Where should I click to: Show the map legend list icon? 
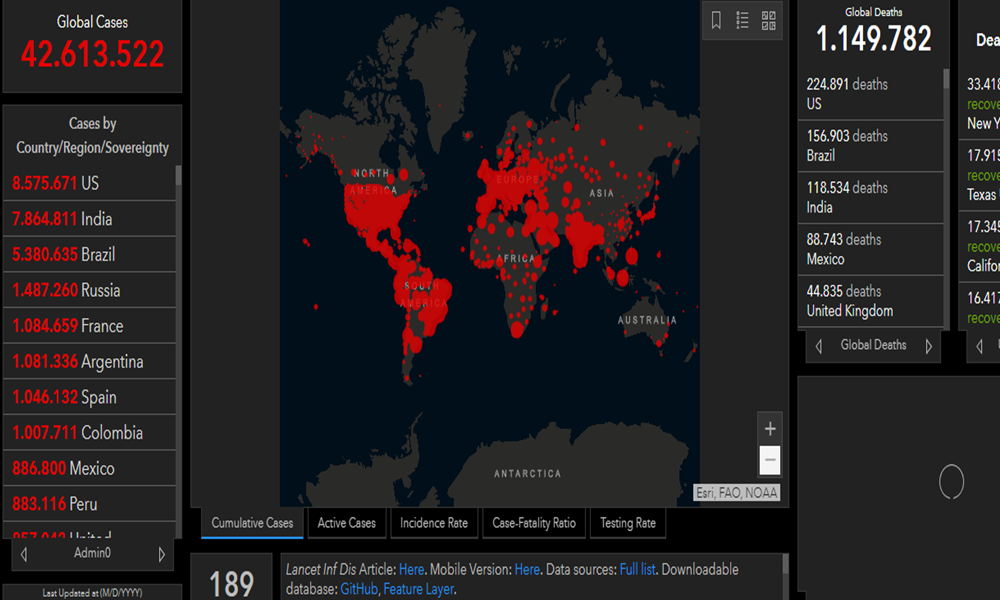[743, 20]
